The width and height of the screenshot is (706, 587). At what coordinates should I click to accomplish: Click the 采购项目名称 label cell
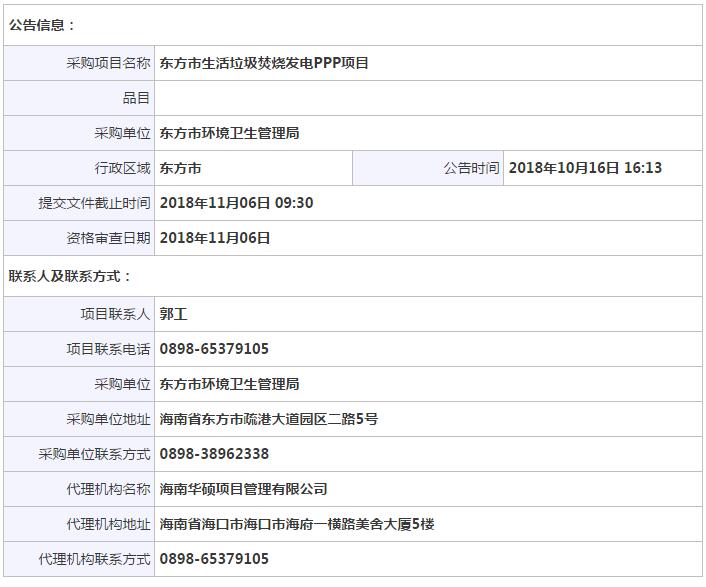pos(108,63)
